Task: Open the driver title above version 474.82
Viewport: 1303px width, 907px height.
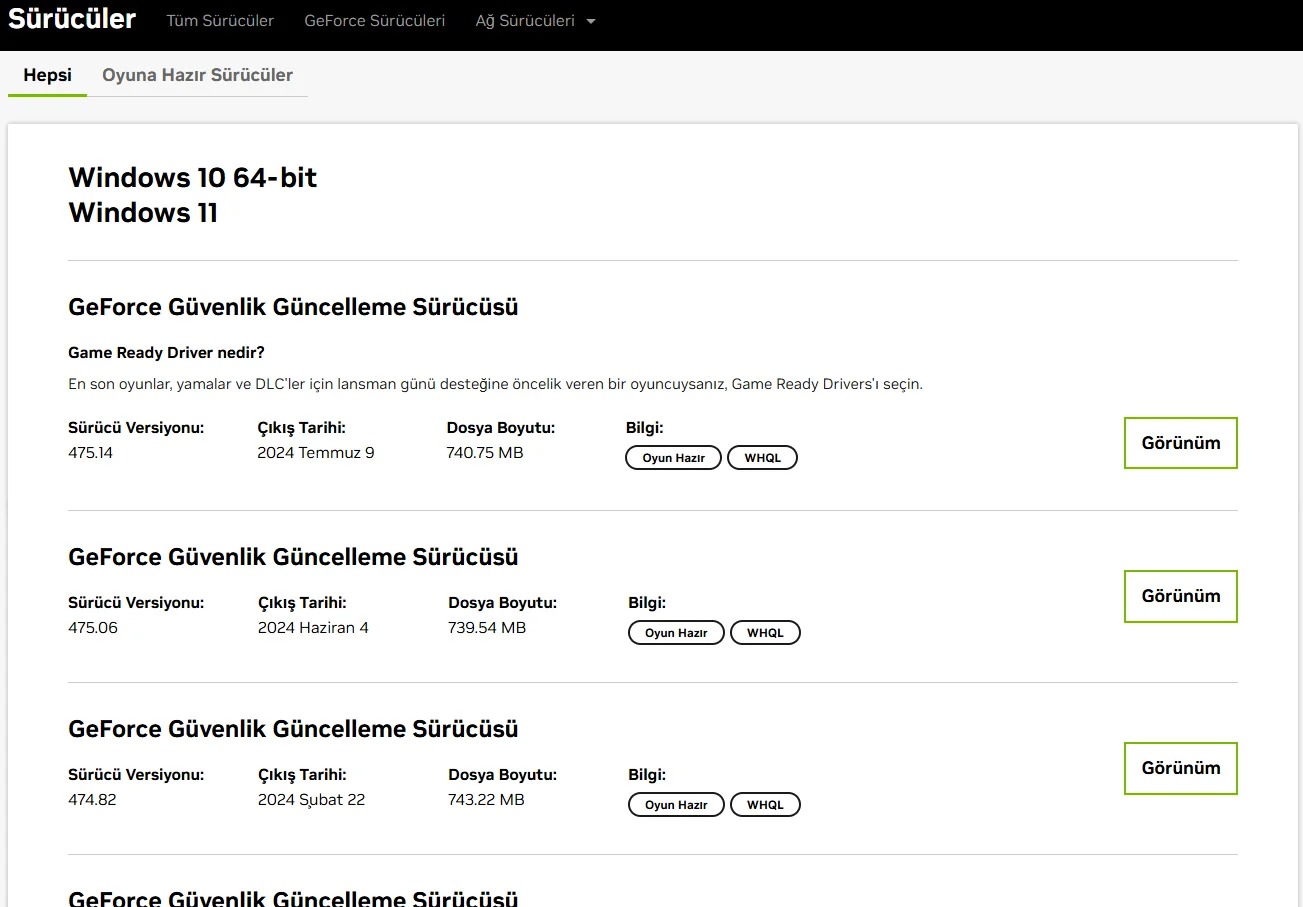Action: pyautogui.click(x=293, y=729)
